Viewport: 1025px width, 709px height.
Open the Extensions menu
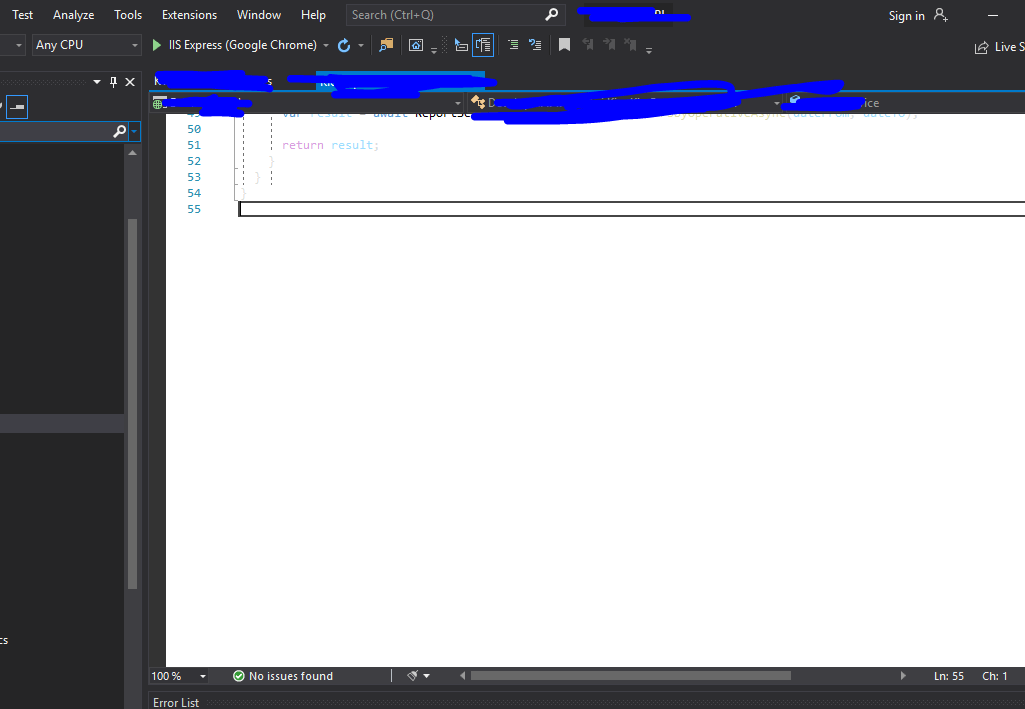tap(189, 14)
